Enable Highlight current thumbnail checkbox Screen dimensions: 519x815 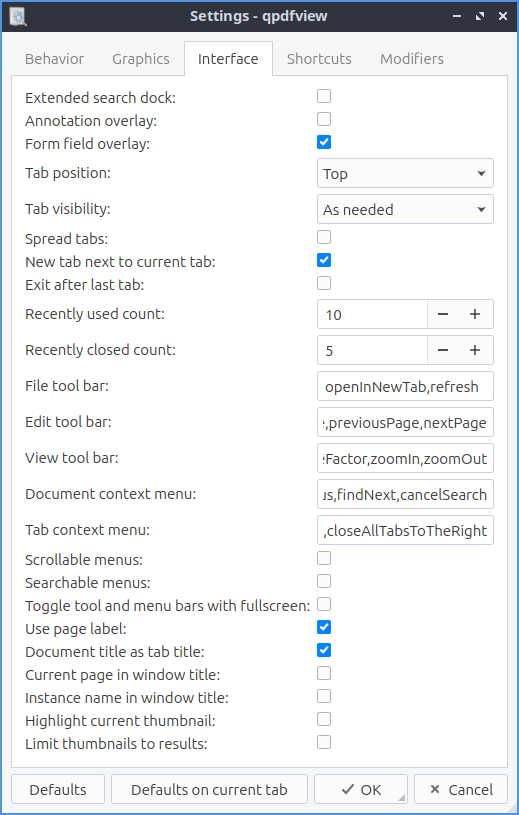pos(324,719)
